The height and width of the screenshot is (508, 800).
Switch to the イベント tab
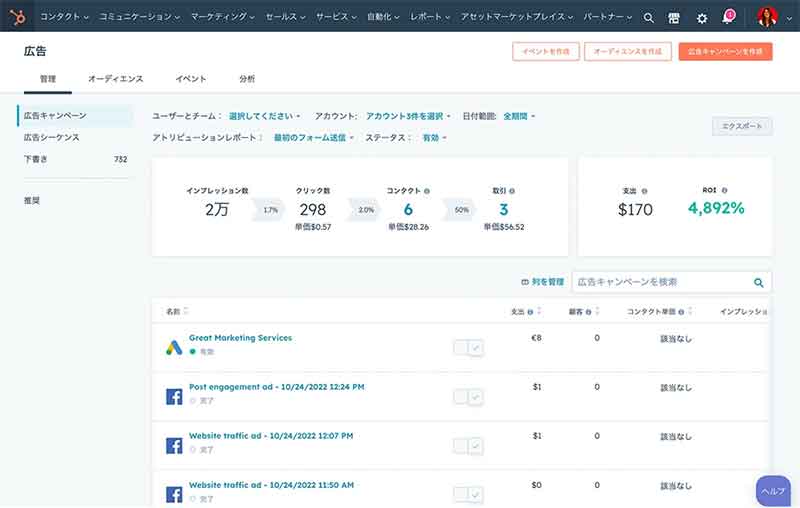(191, 79)
